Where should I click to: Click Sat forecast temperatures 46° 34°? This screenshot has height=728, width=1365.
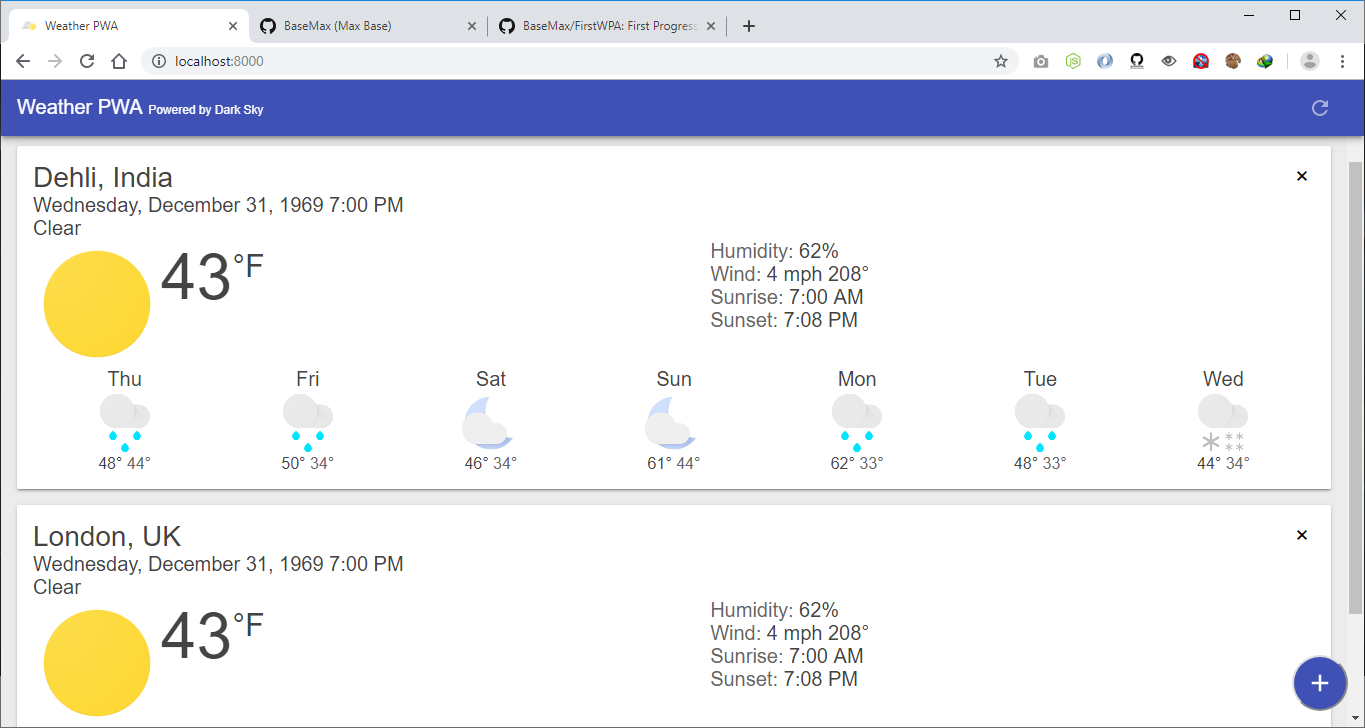point(491,463)
